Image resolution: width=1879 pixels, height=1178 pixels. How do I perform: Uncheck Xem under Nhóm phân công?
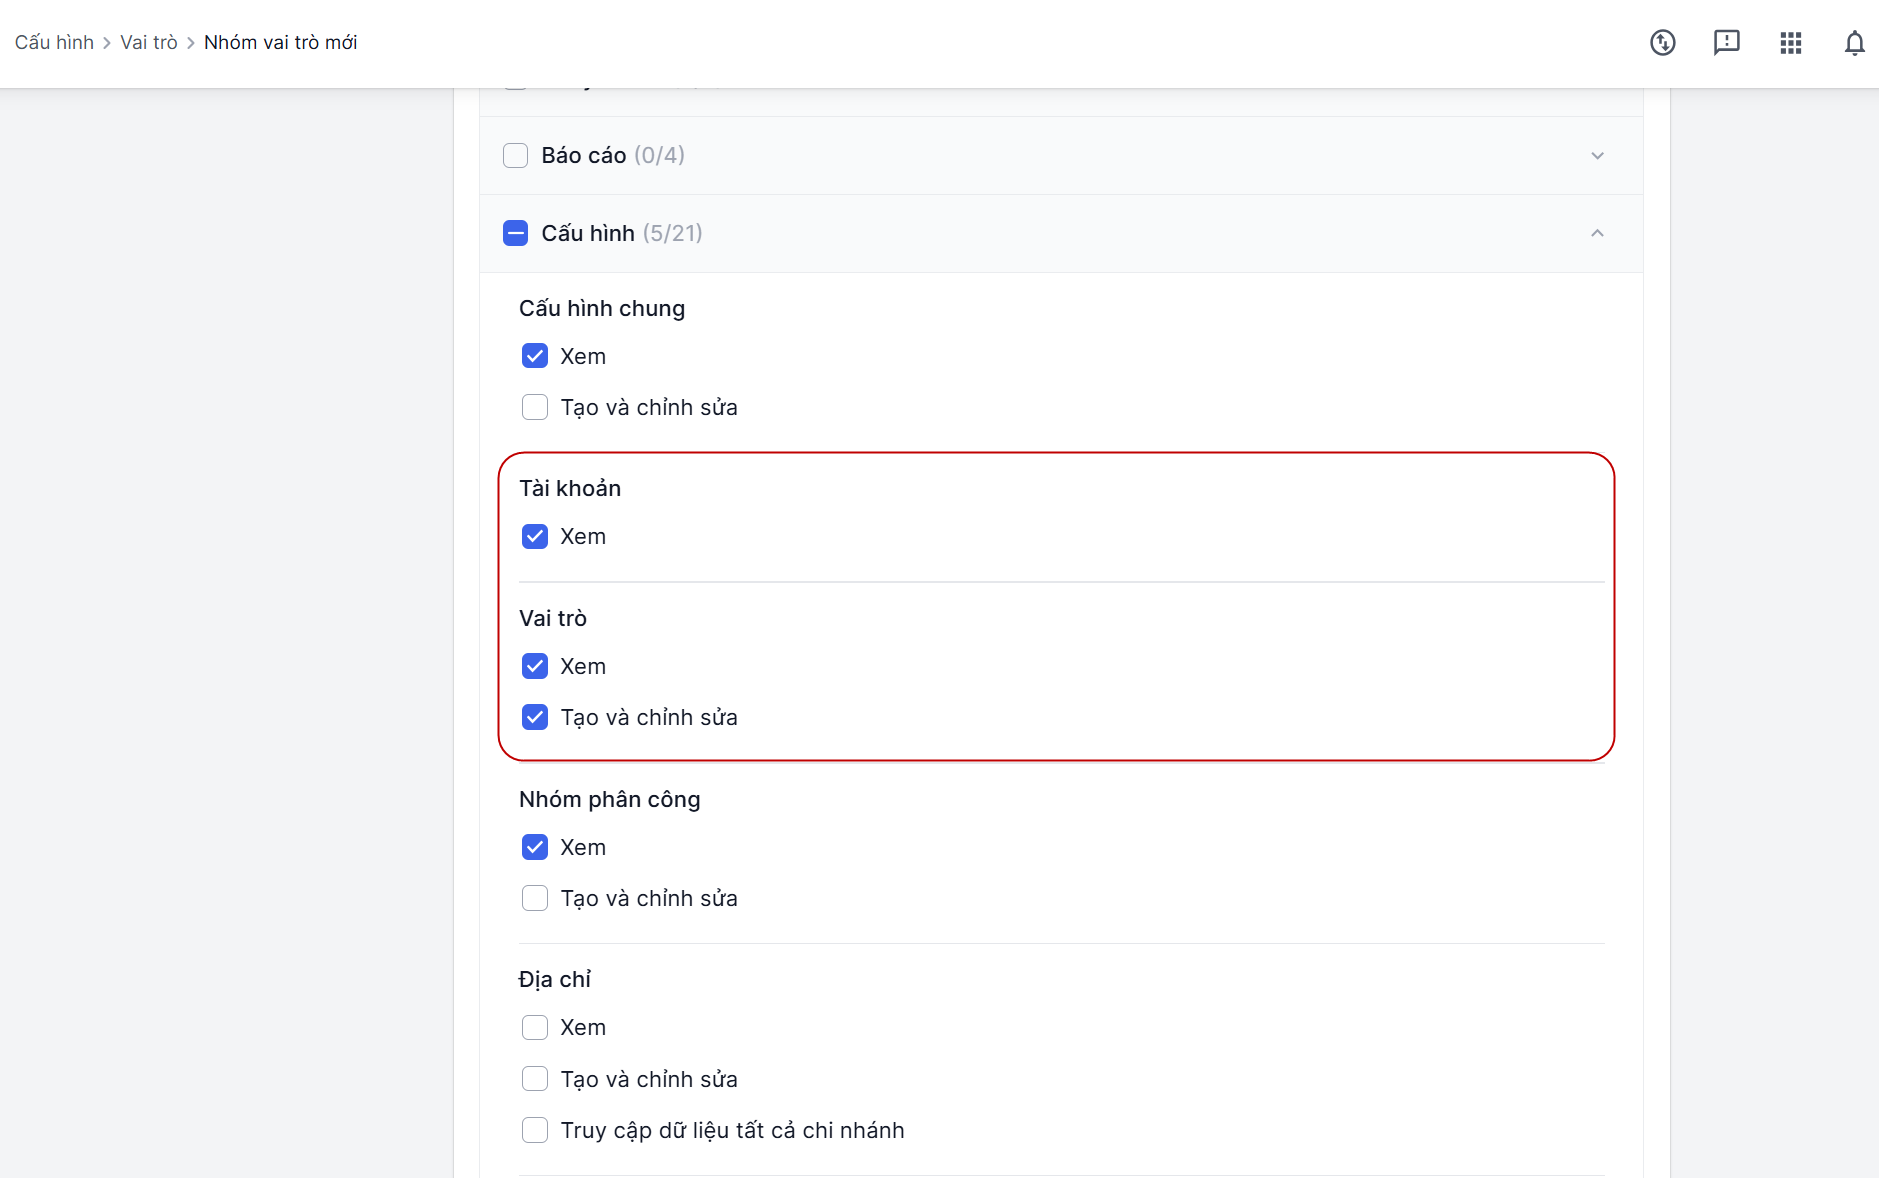pos(535,847)
